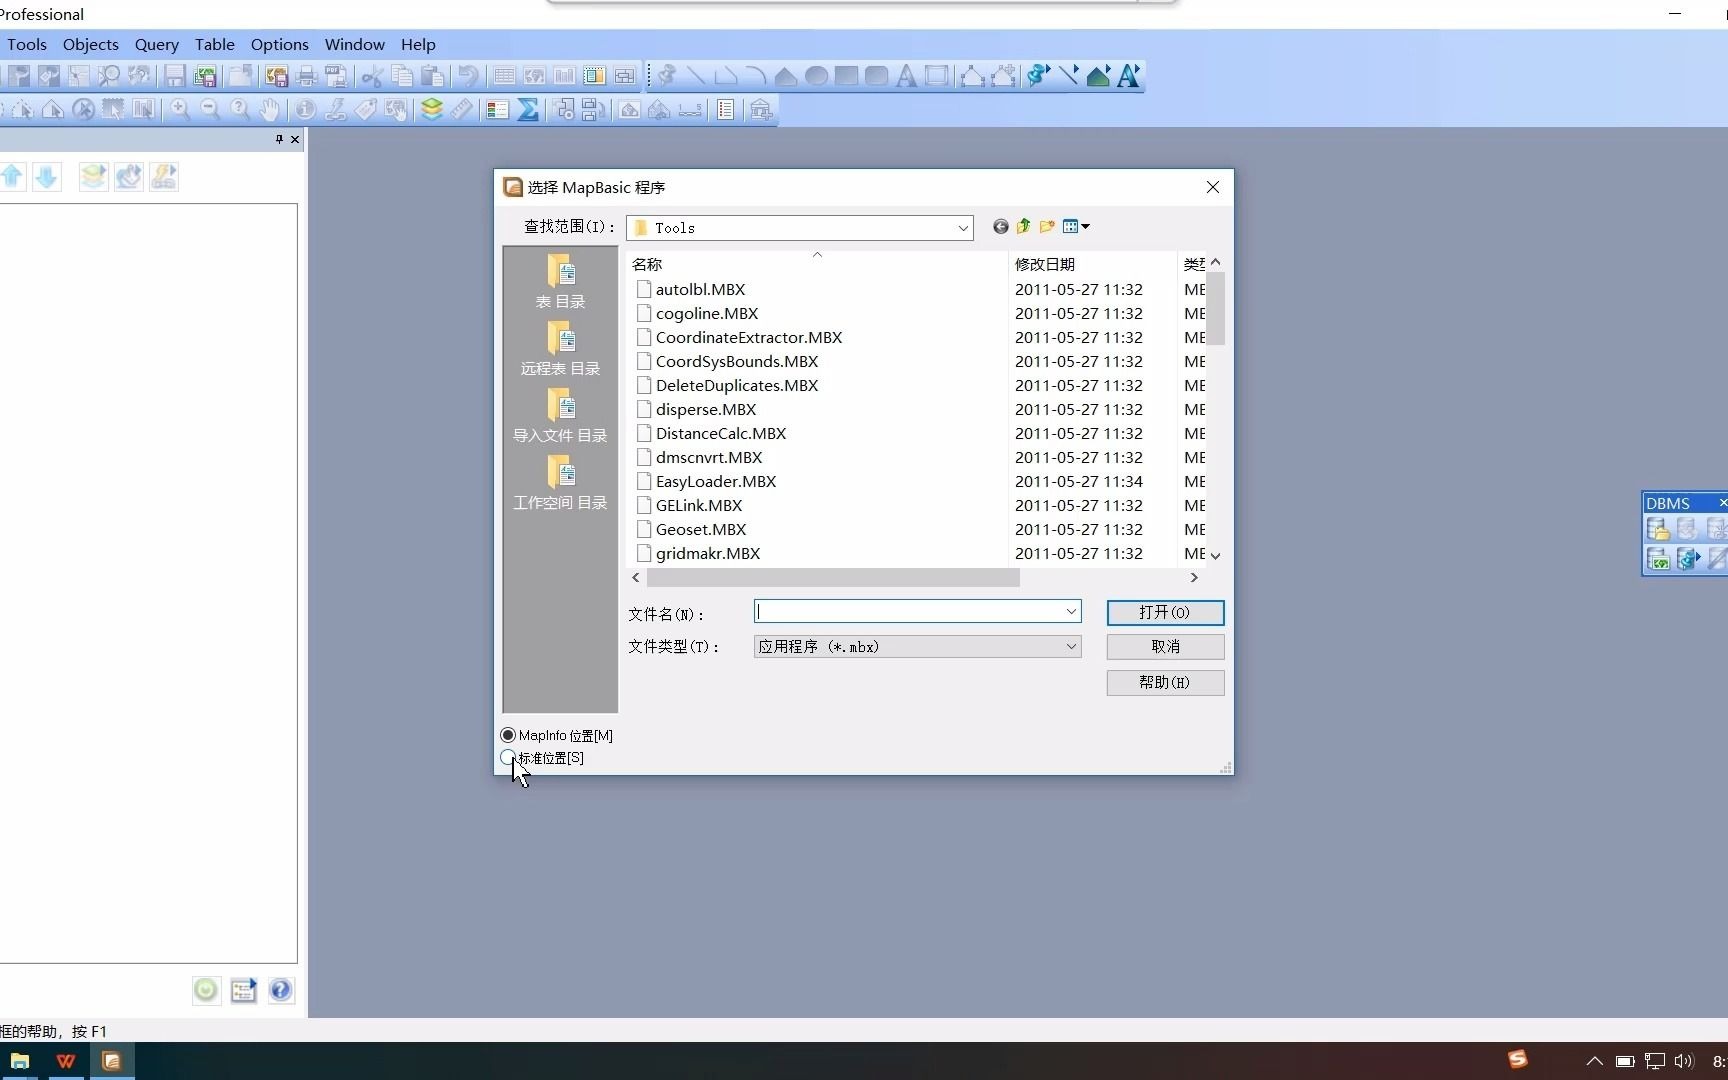
Task: Click the pin icon on the side panel
Action: point(279,139)
